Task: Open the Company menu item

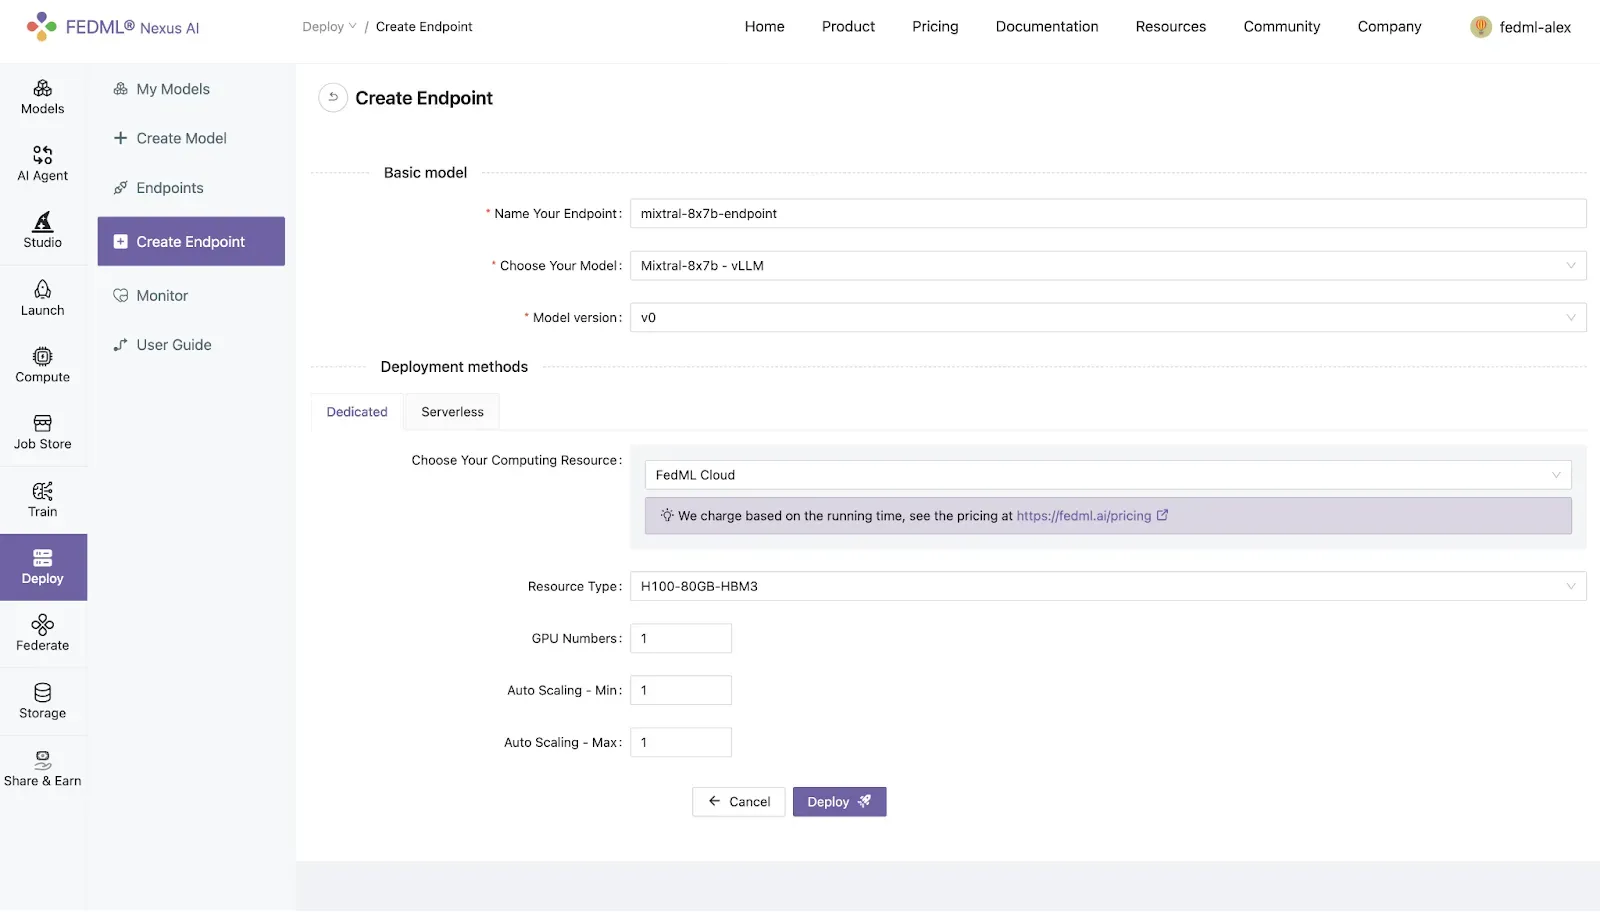Action: [x=1389, y=27]
